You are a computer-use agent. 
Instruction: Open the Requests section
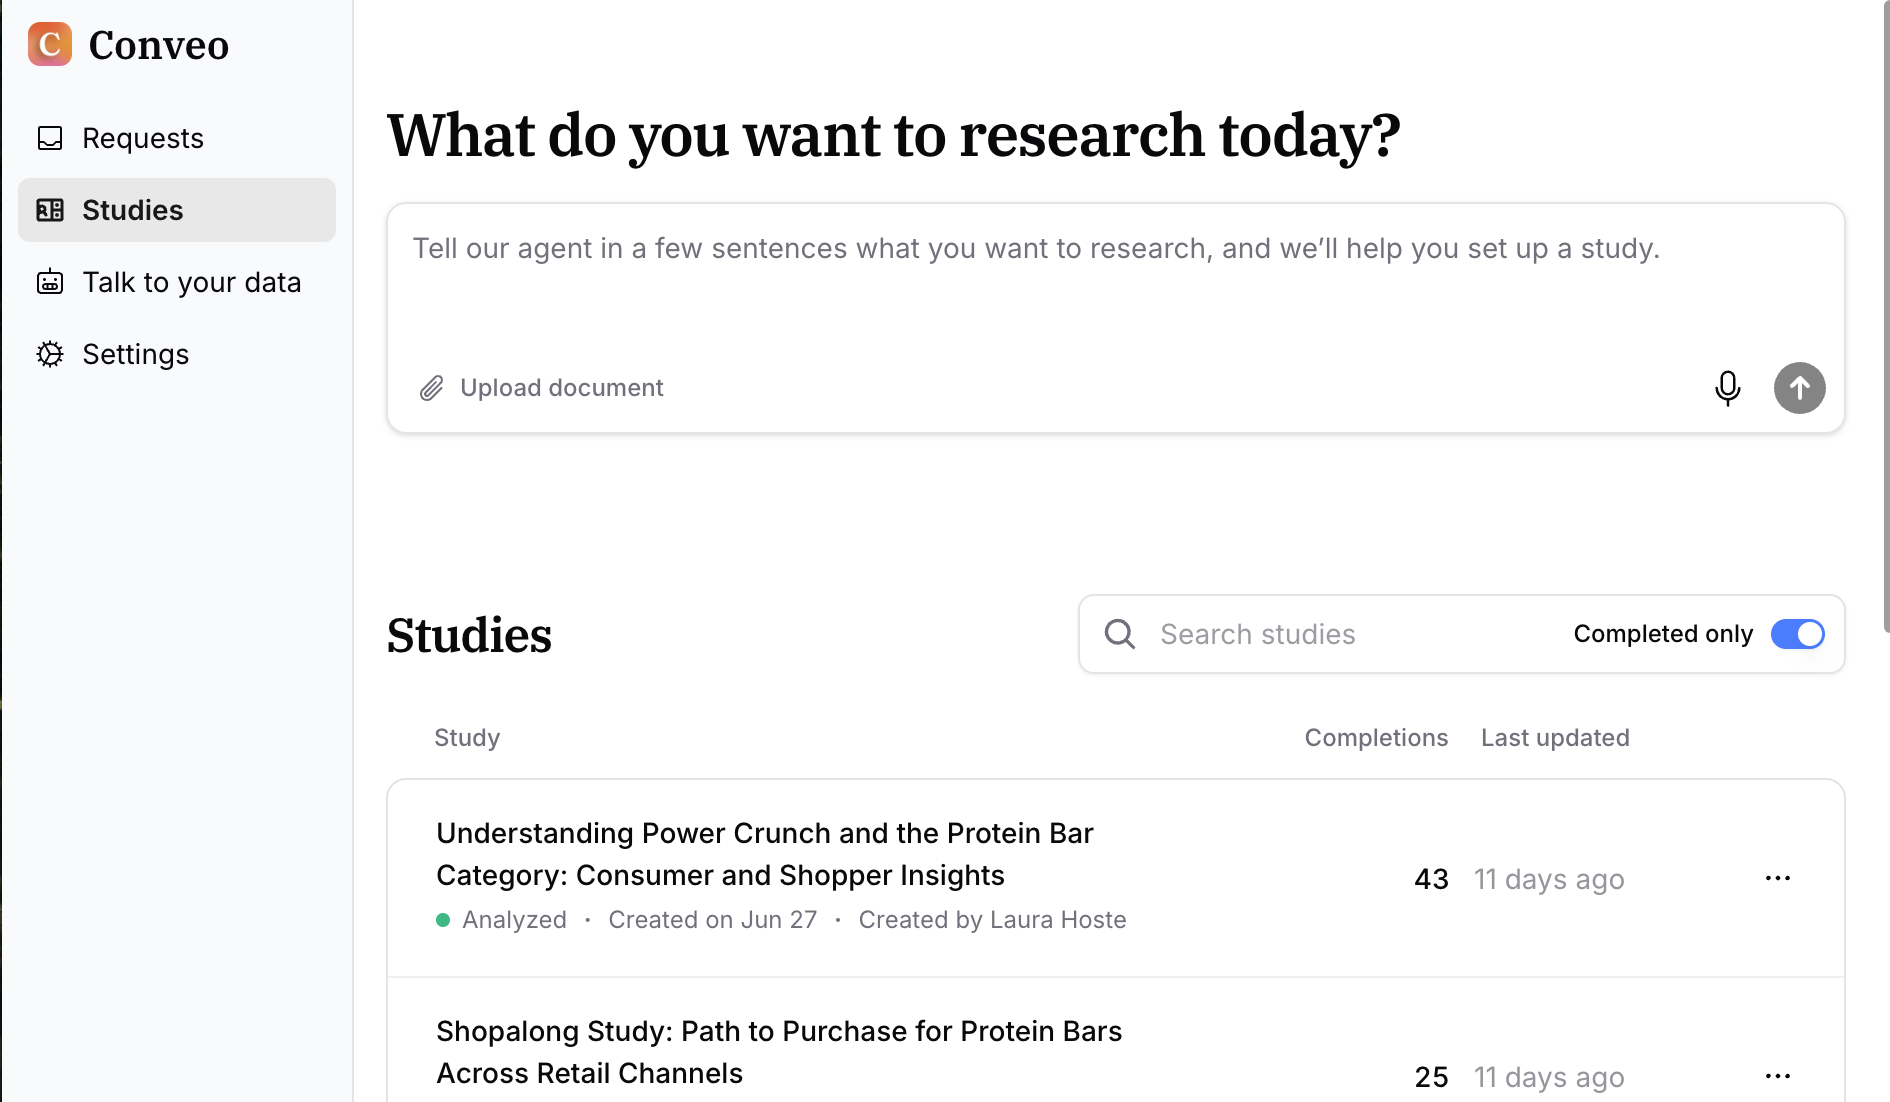(143, 138)
